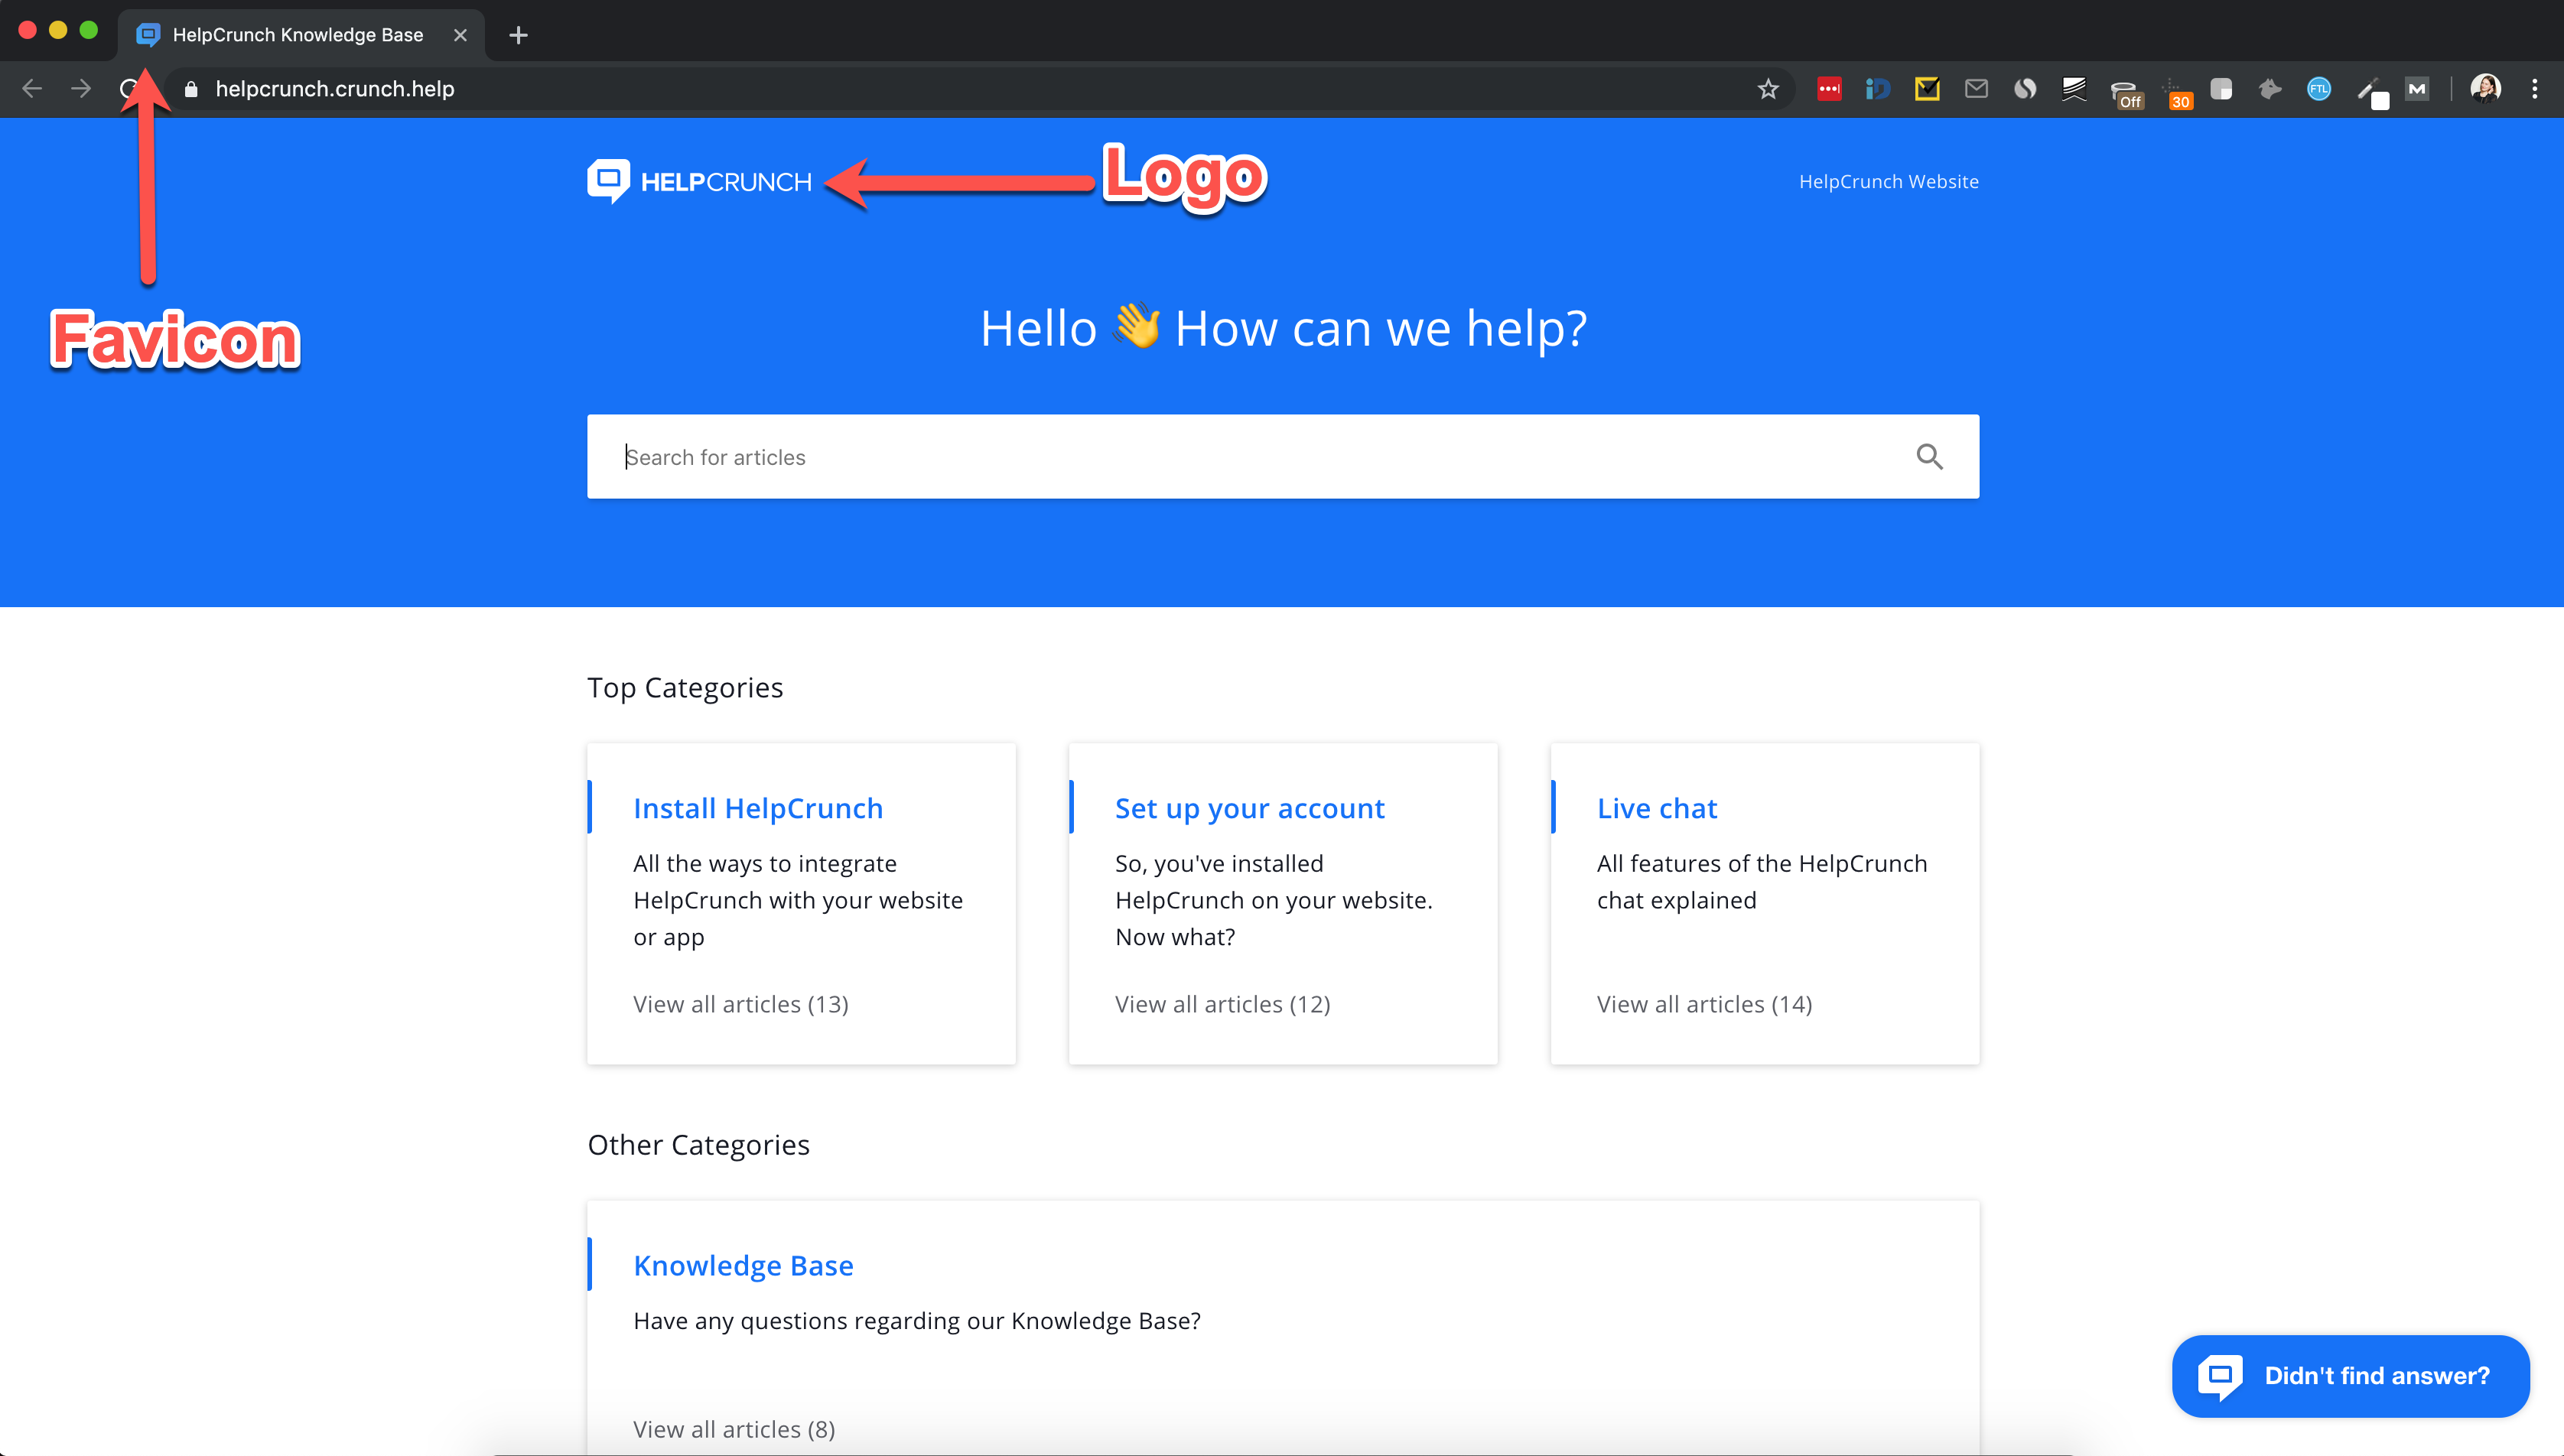Viewport: 2564px width, 1456px height.
Task: Click 'All the ways to integrate HelpCrunch' text
Action: [x=798, y=900]
